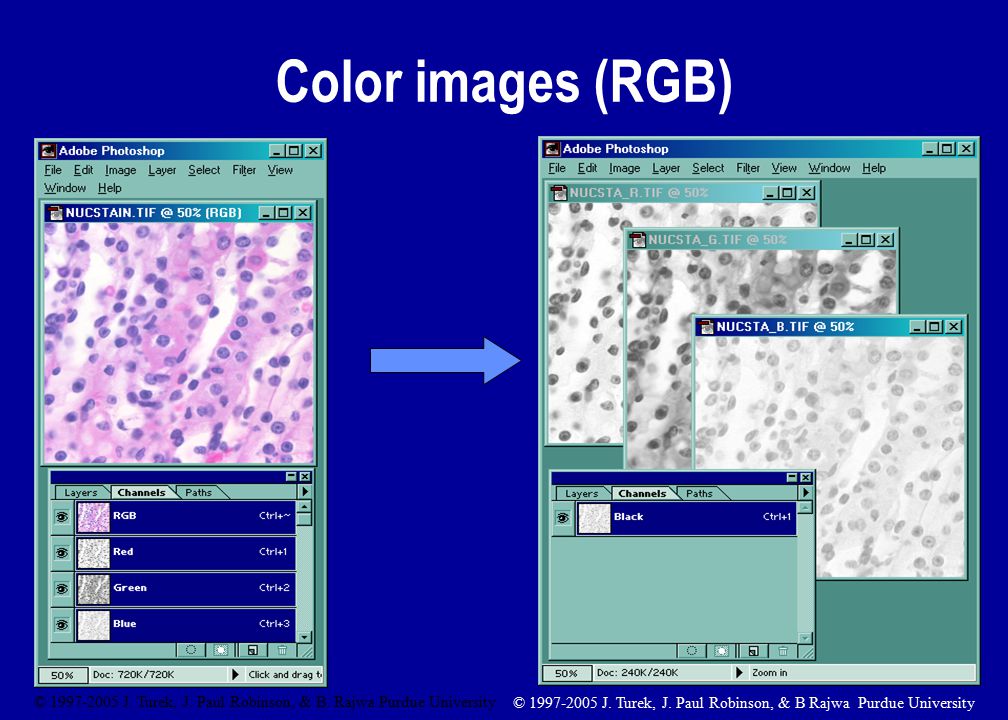This screenshot has width=1008, height=720.
Task: Click right Adobe Photoshop title bar icon
Action: click(x=552, y=149)
